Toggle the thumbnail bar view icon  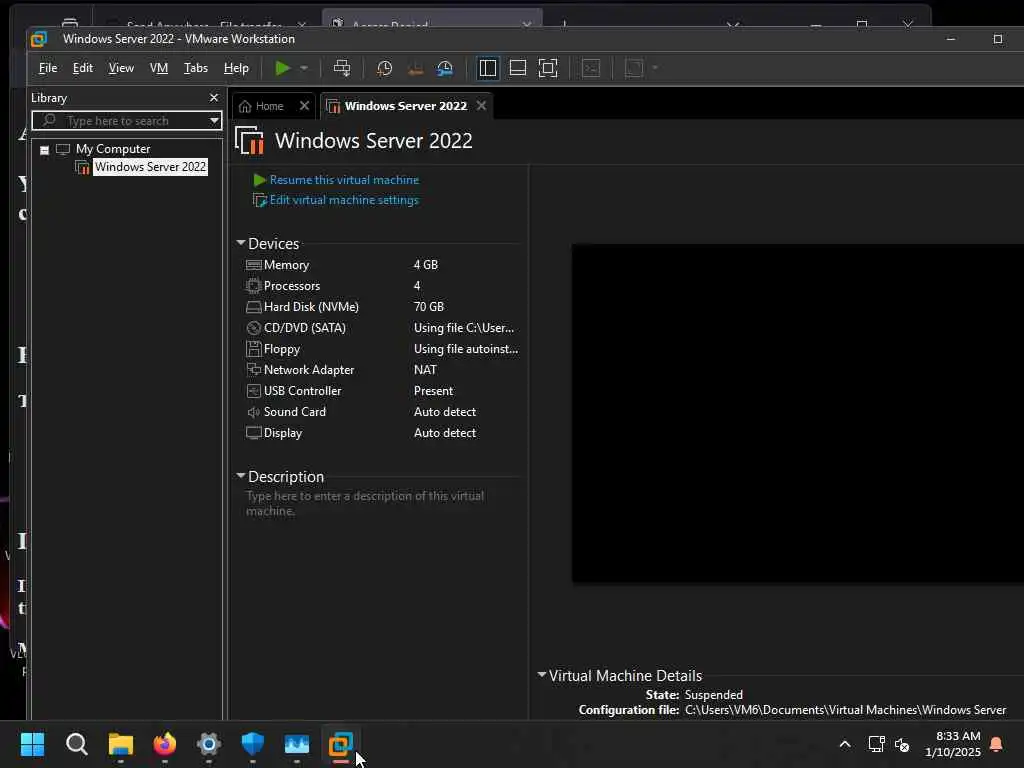(518, 68)
